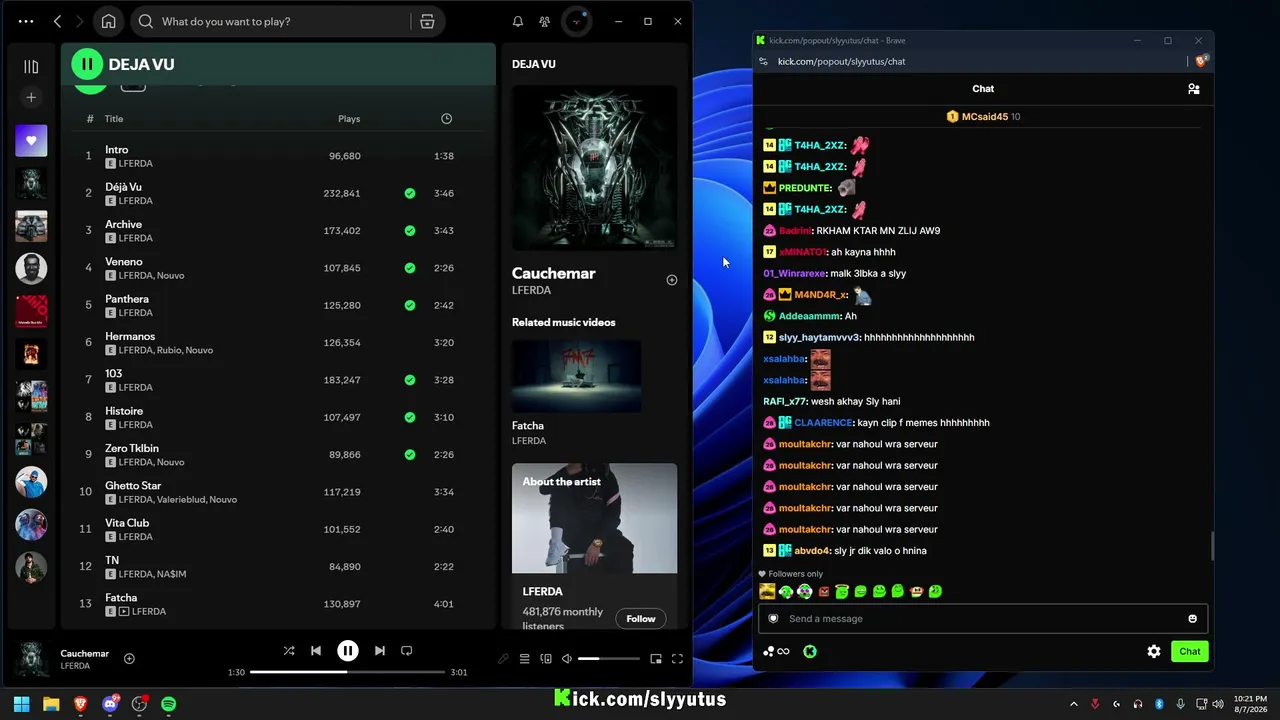Screen dimensions: 1280x720
Task: Open the Queue in Spotify
Action: [x=524, y=659]
